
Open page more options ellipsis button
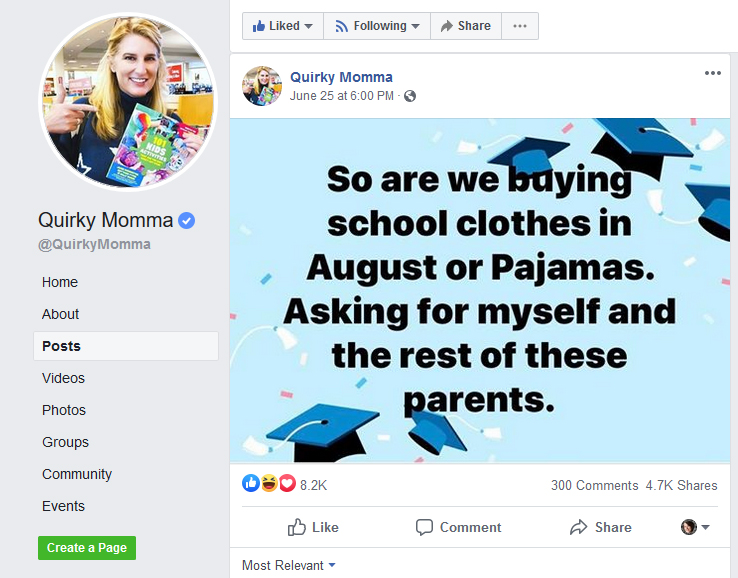click(519, 26)
